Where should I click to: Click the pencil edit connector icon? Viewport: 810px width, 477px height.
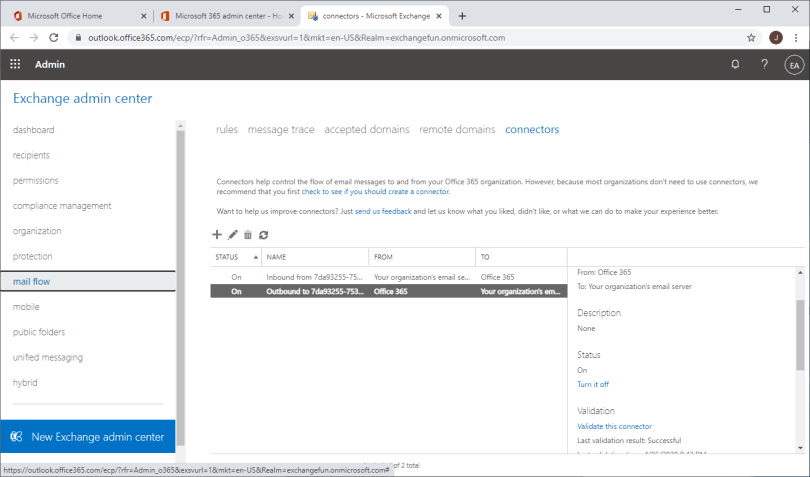pyautogui.click(x=233, y=234)
